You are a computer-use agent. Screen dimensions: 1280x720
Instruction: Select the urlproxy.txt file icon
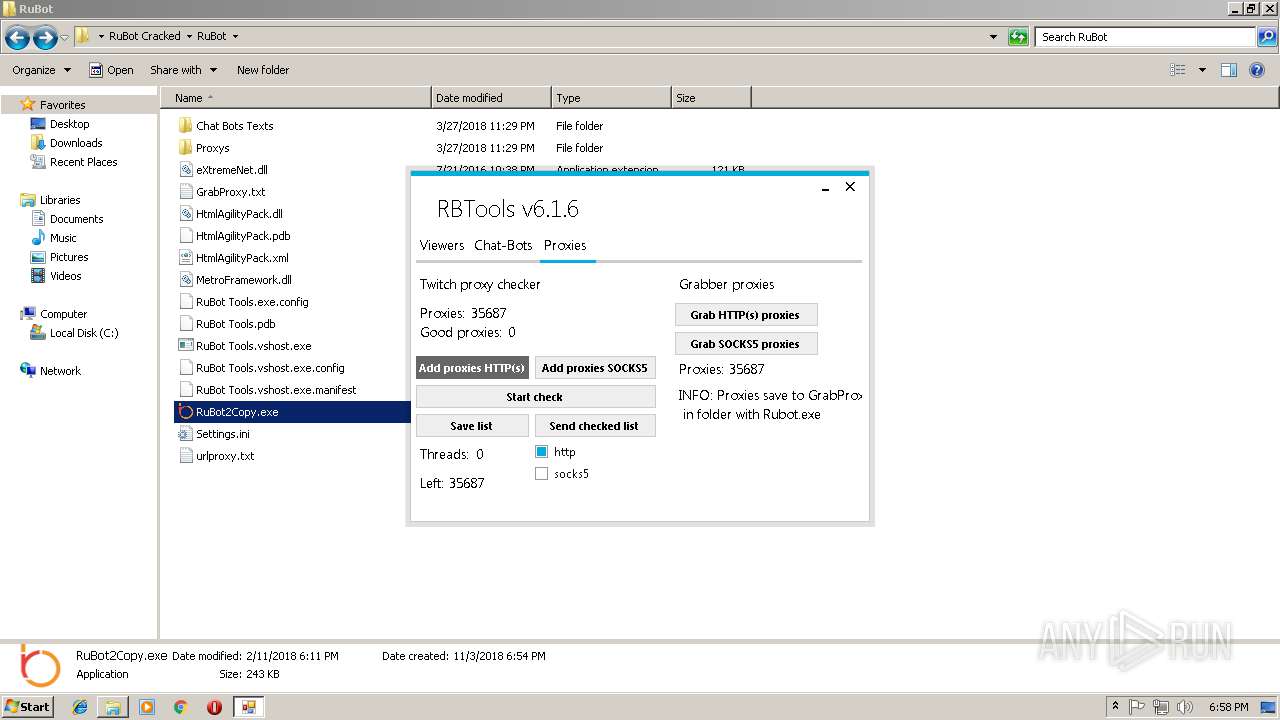tap(185, 456)
